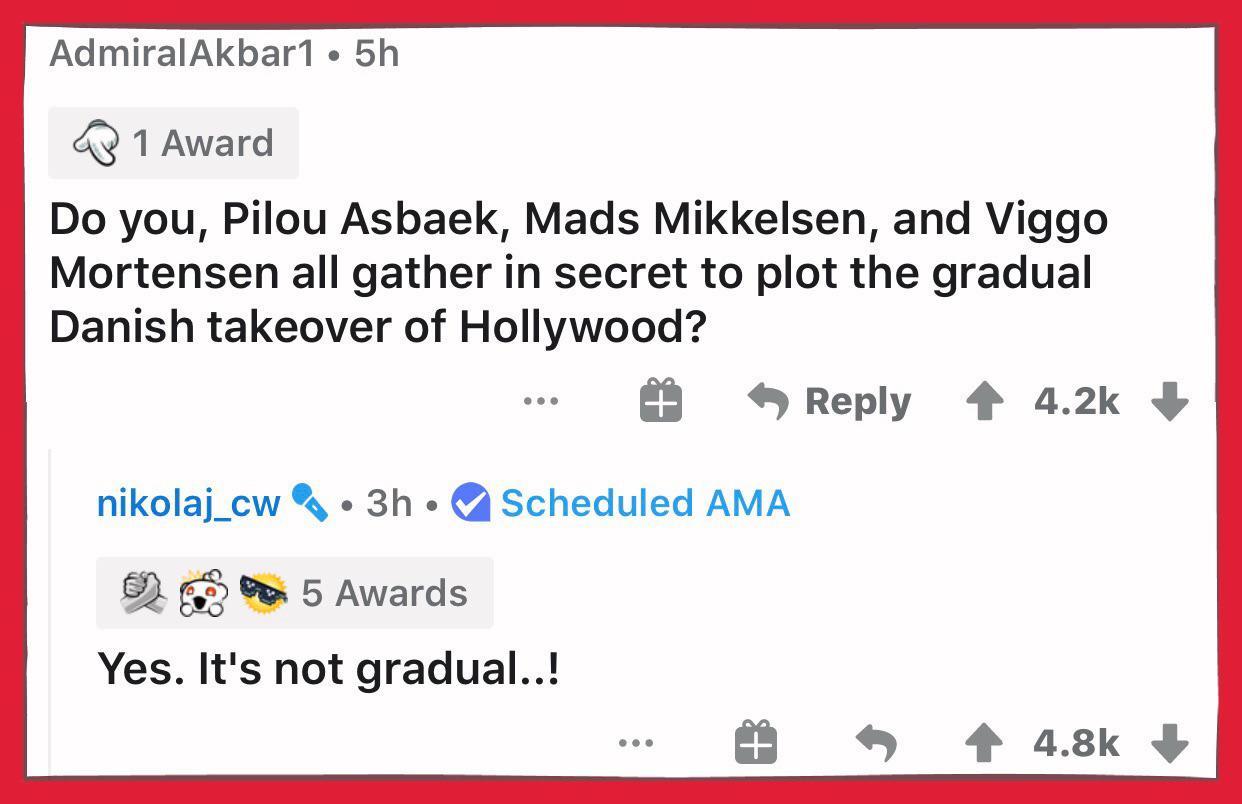1242x804 pixels.
Task: Click the sunglasses sun award icon
Action: 263,593
